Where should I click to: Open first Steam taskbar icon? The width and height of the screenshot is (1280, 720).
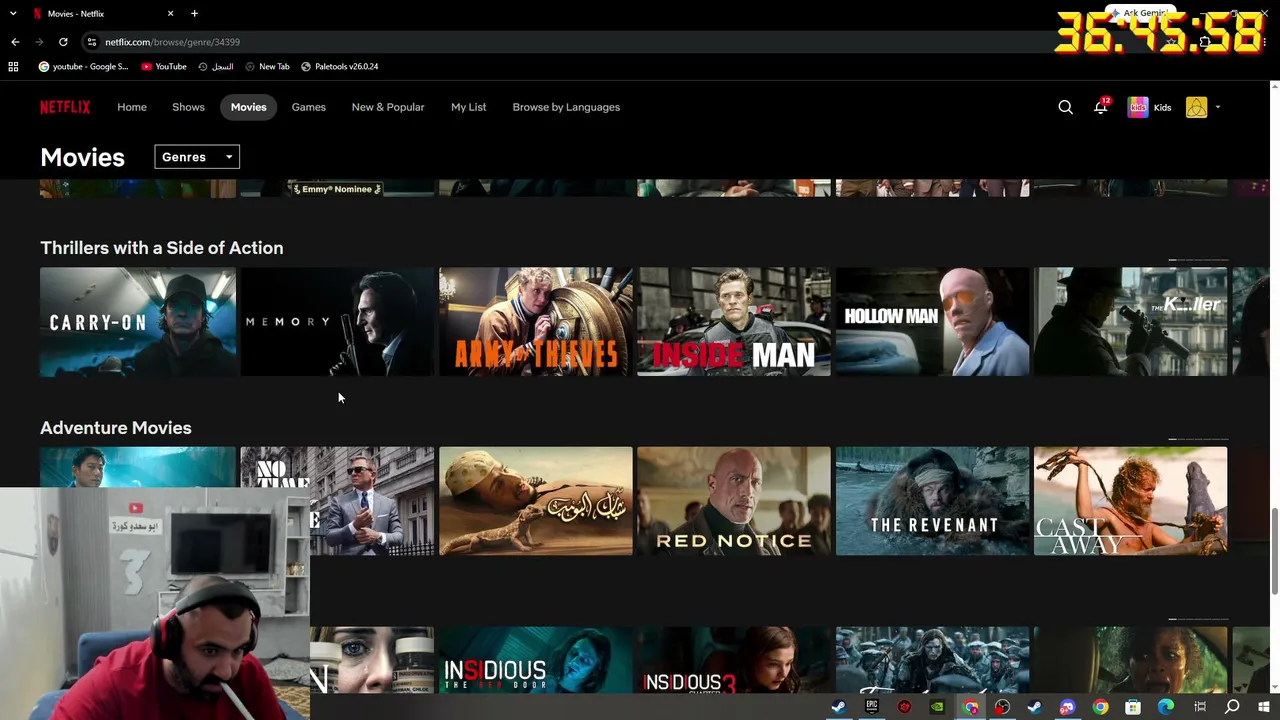tap(838, 707)
